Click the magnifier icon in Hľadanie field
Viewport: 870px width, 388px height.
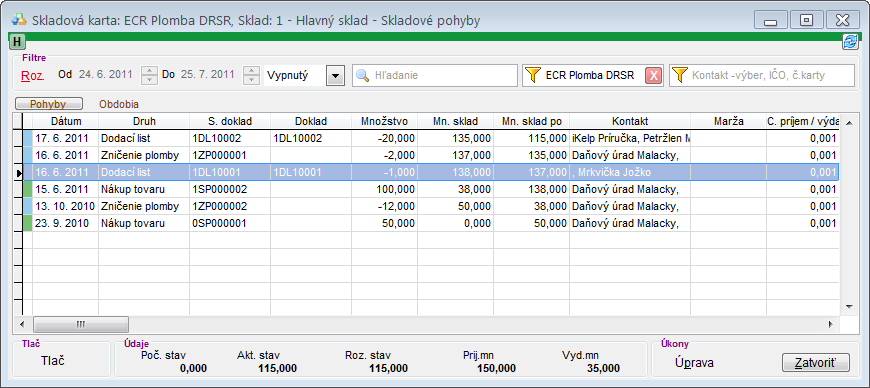[362, 75]
